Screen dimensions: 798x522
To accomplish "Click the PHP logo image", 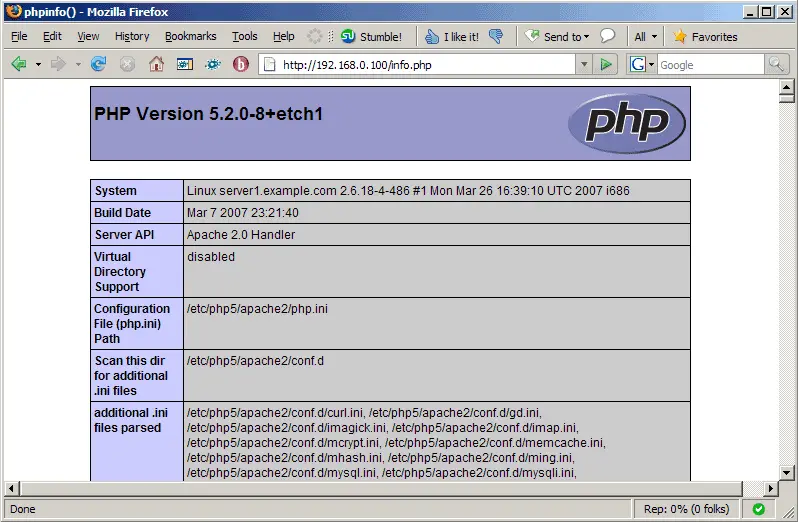I will (627, 123).
